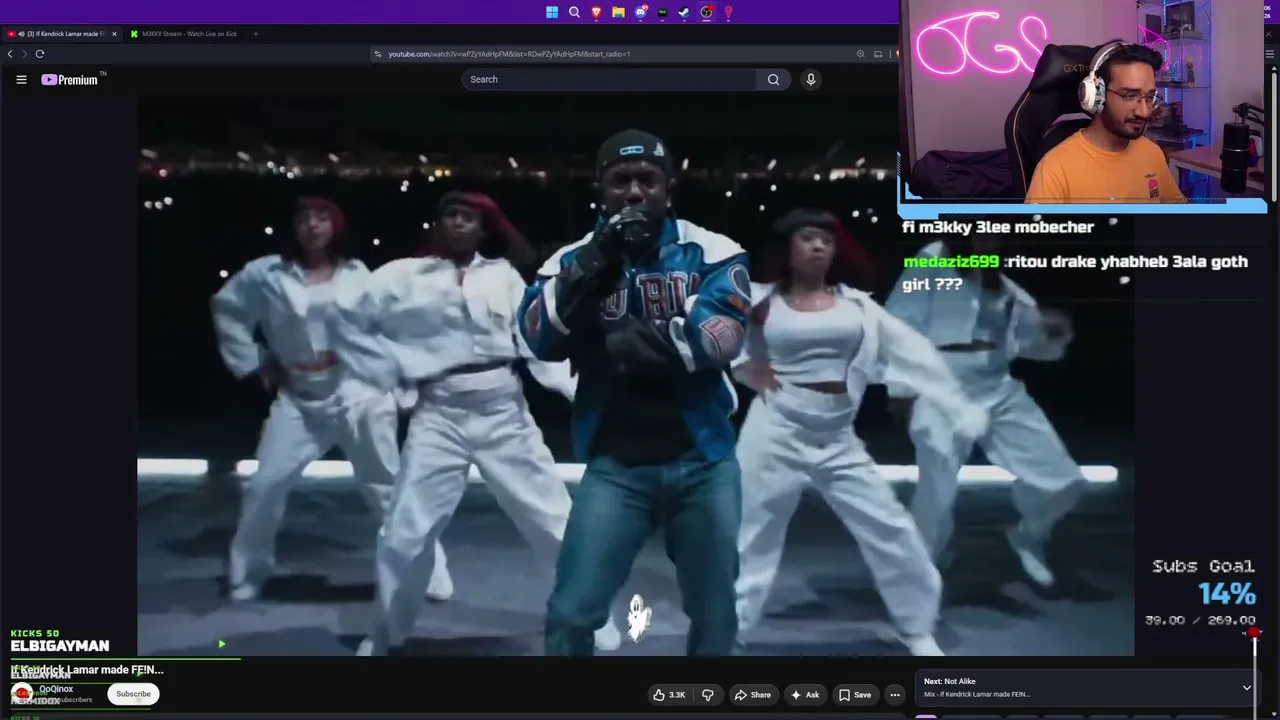Open the Ask AI button
This screenshot has height=720, width=1280.
pos(805,695)
